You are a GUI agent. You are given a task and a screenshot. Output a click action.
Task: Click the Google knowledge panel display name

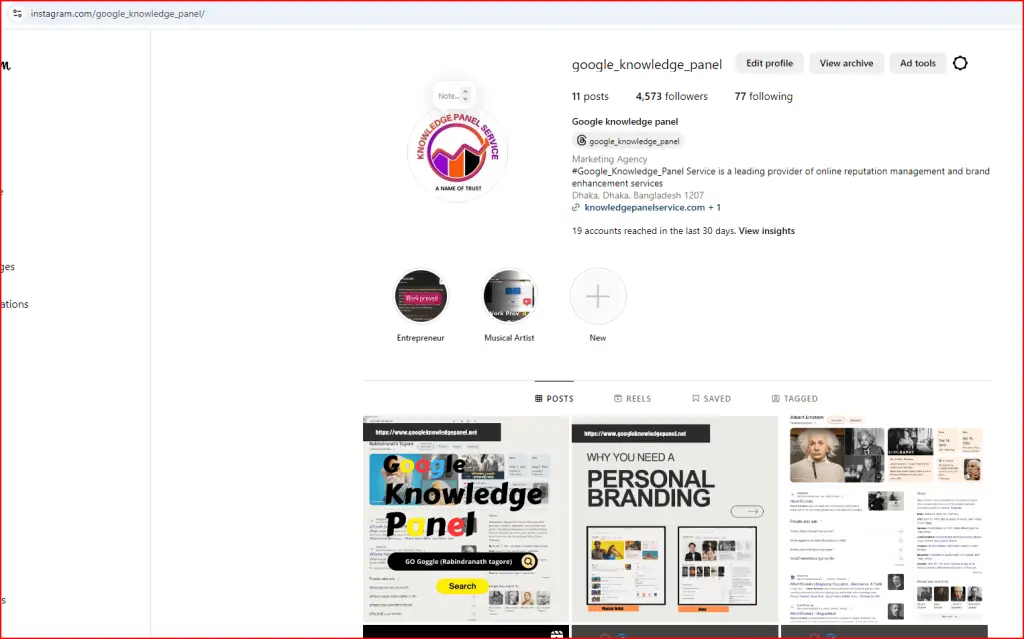click(625, 122)
